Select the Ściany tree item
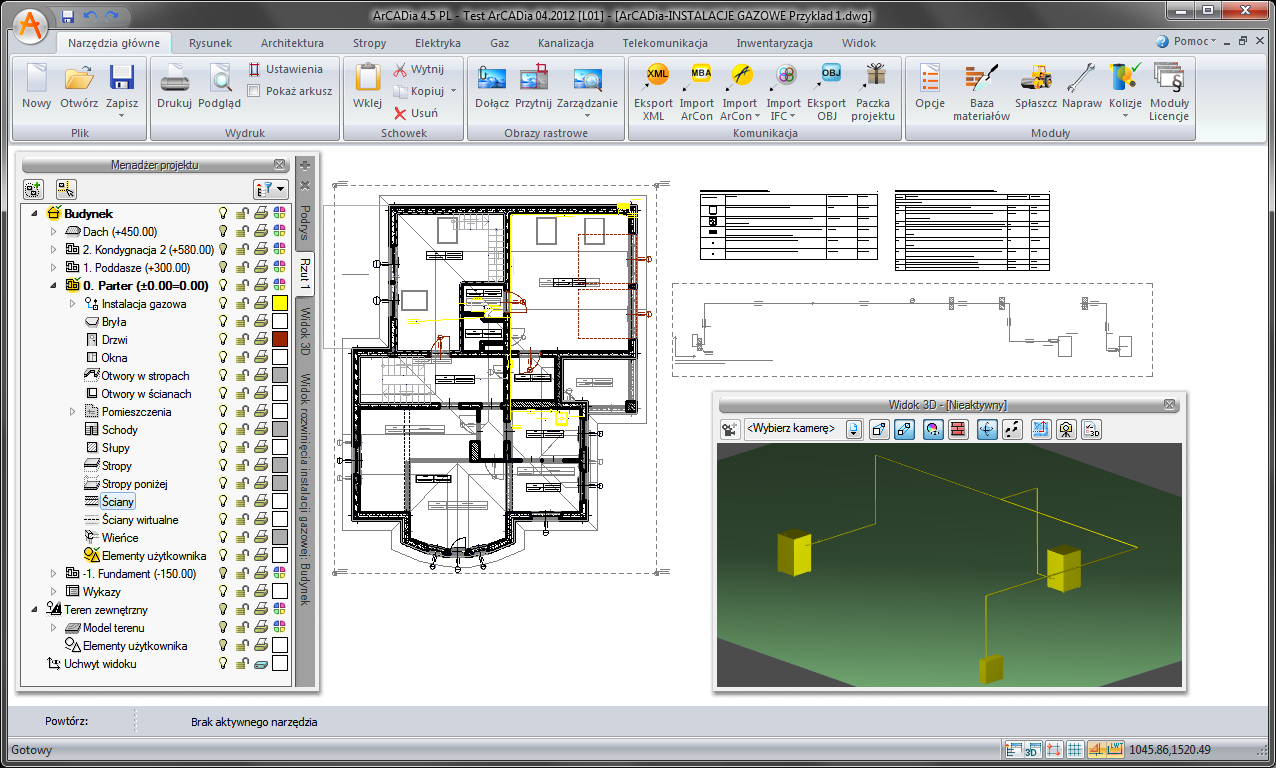The width and height of the screenshot is (1276, 768). pyautogui.click(x=118, y=502)
